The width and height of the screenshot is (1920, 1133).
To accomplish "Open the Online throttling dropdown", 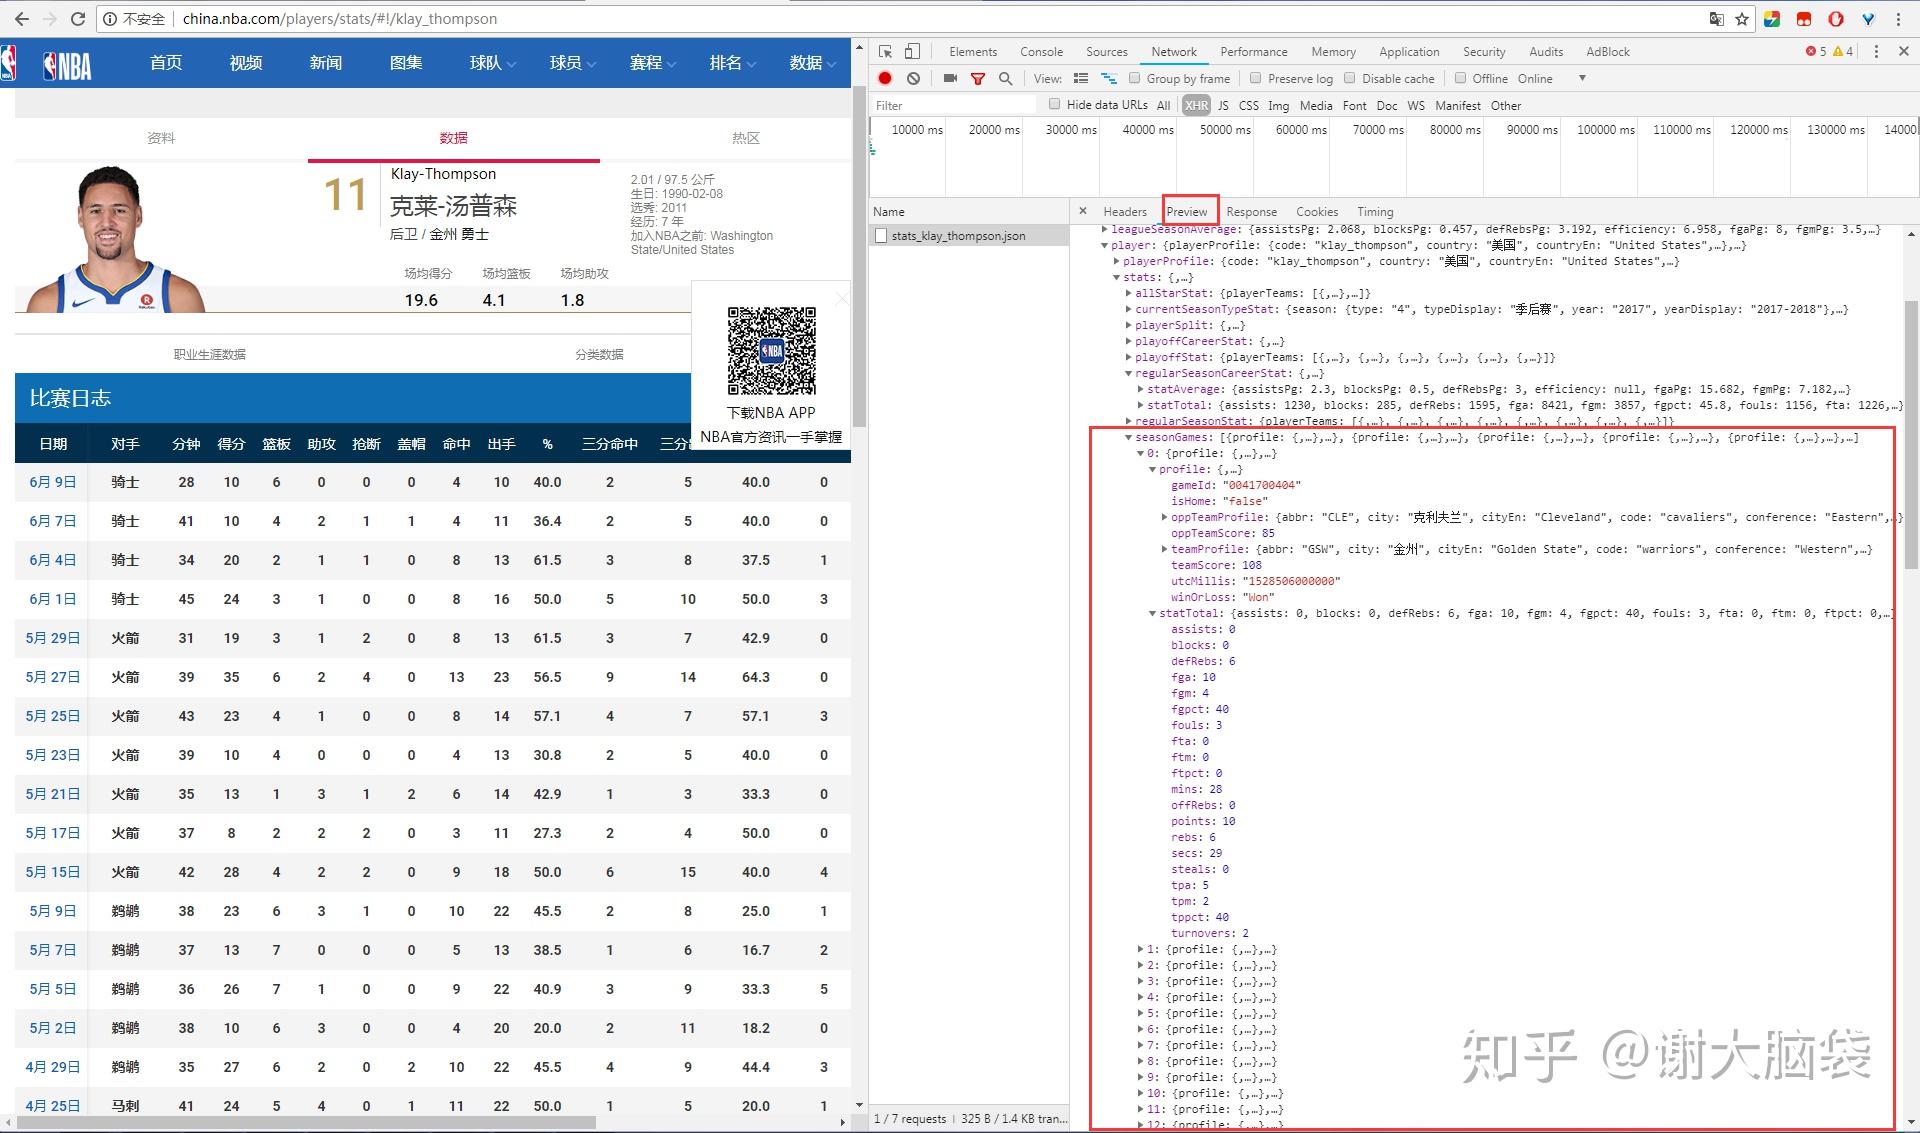I will [1551, 78].
